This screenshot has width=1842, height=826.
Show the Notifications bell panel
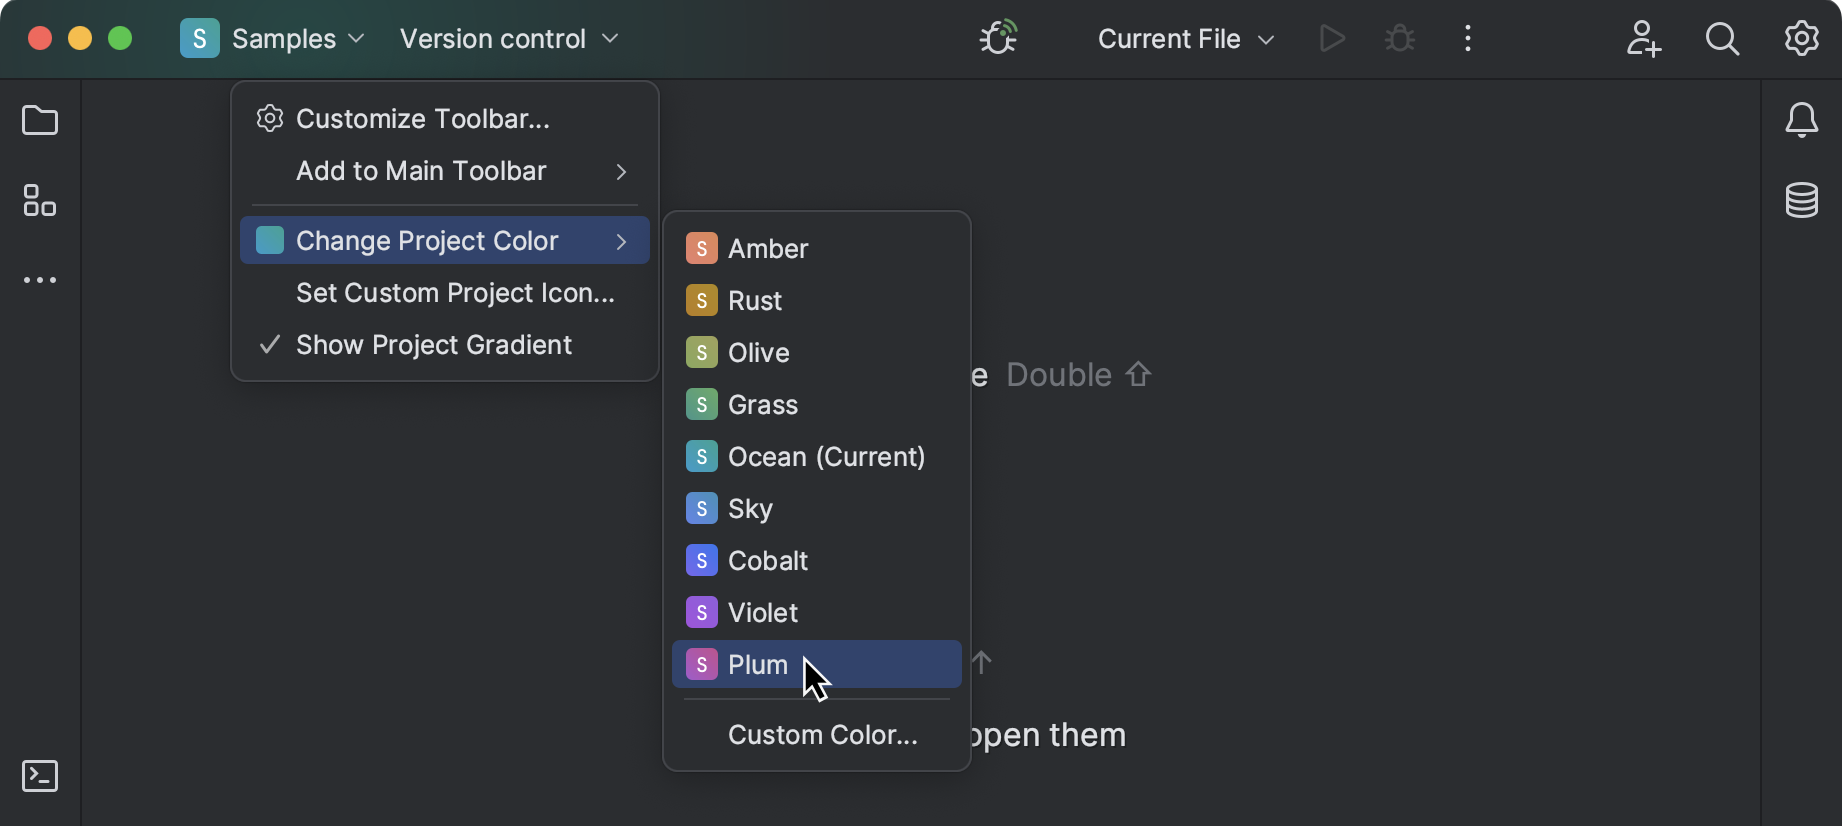click(1801, 121)
